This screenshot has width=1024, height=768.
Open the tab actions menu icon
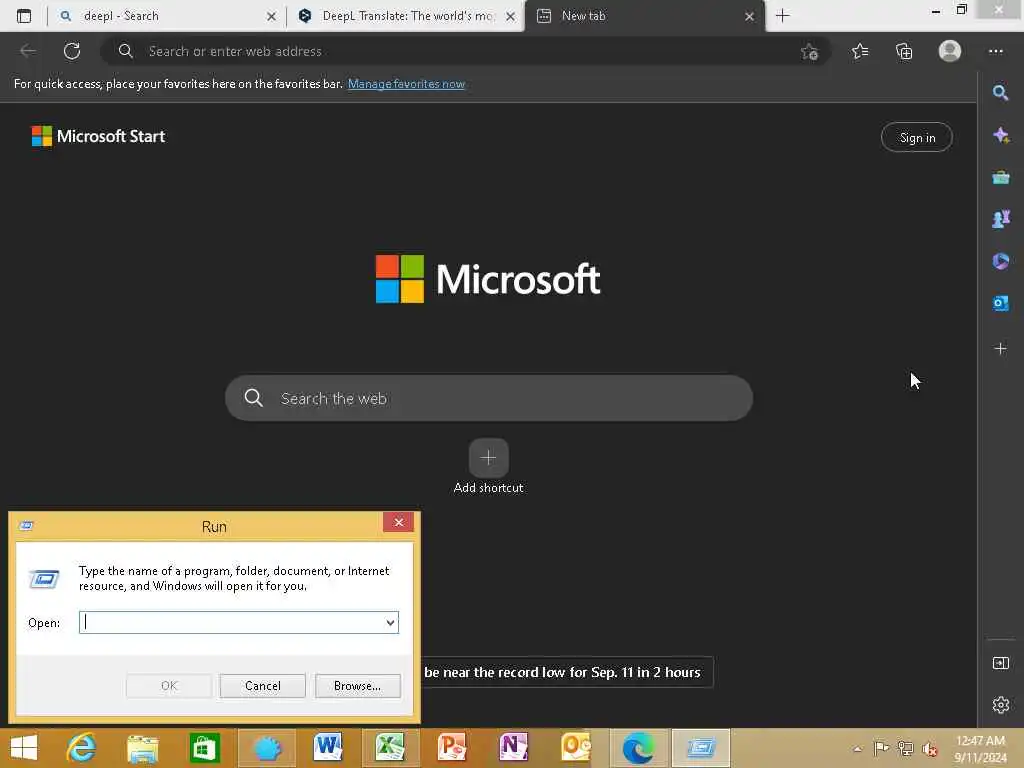24,16
